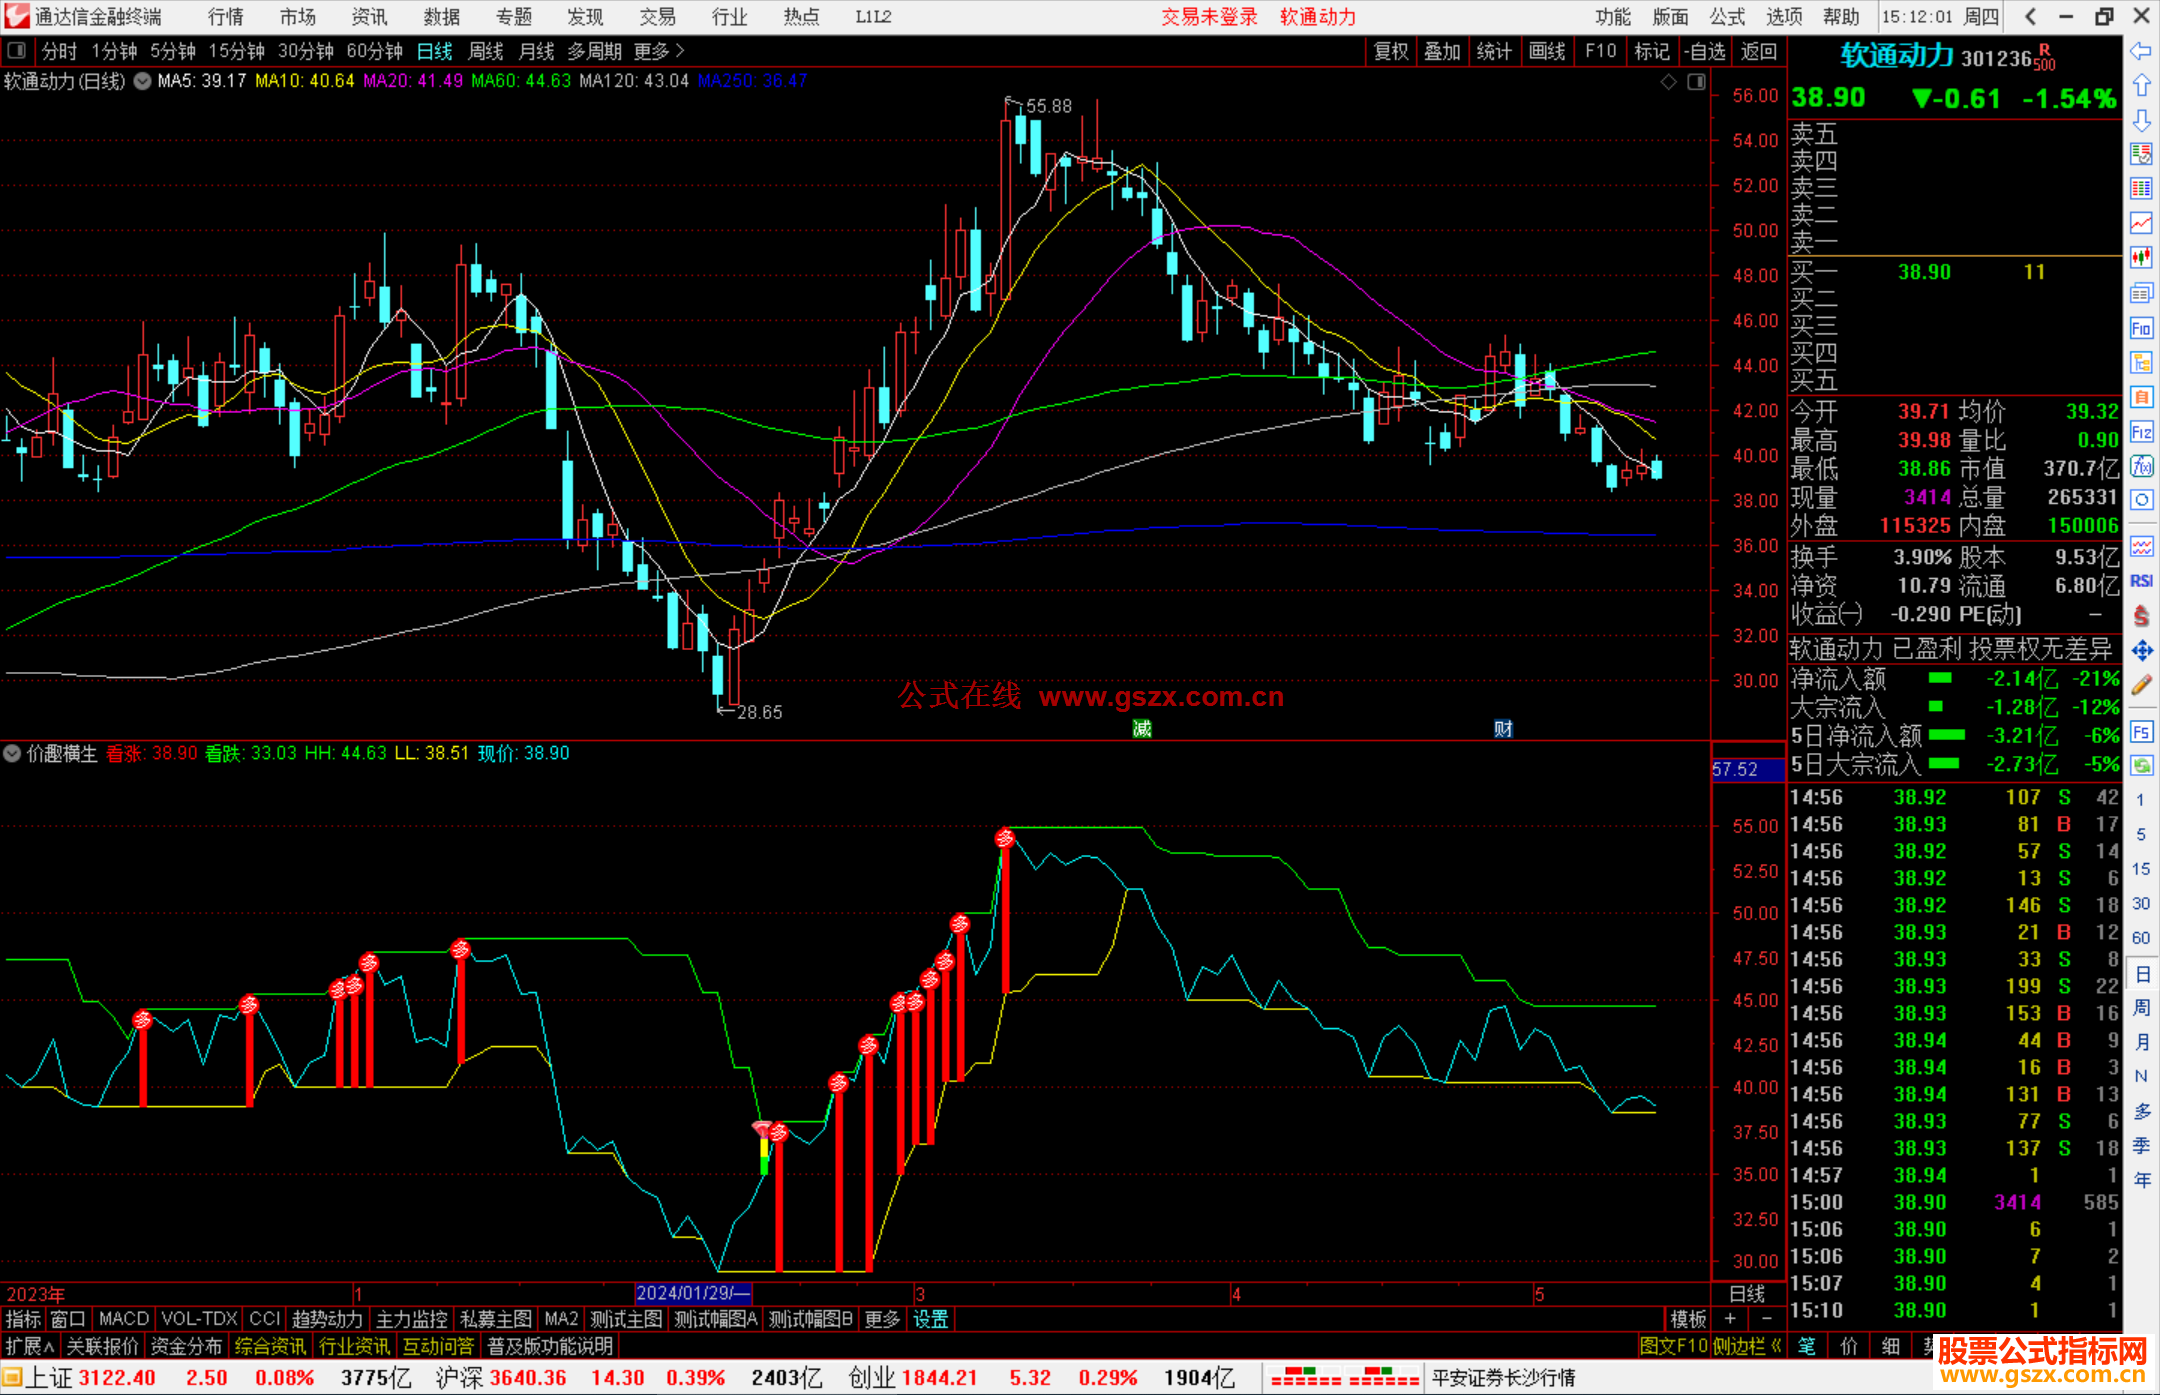Open the F10 info sidebar icon
The image size is (2160, 1395).
pyautogui.click(x=2141, y=328)
